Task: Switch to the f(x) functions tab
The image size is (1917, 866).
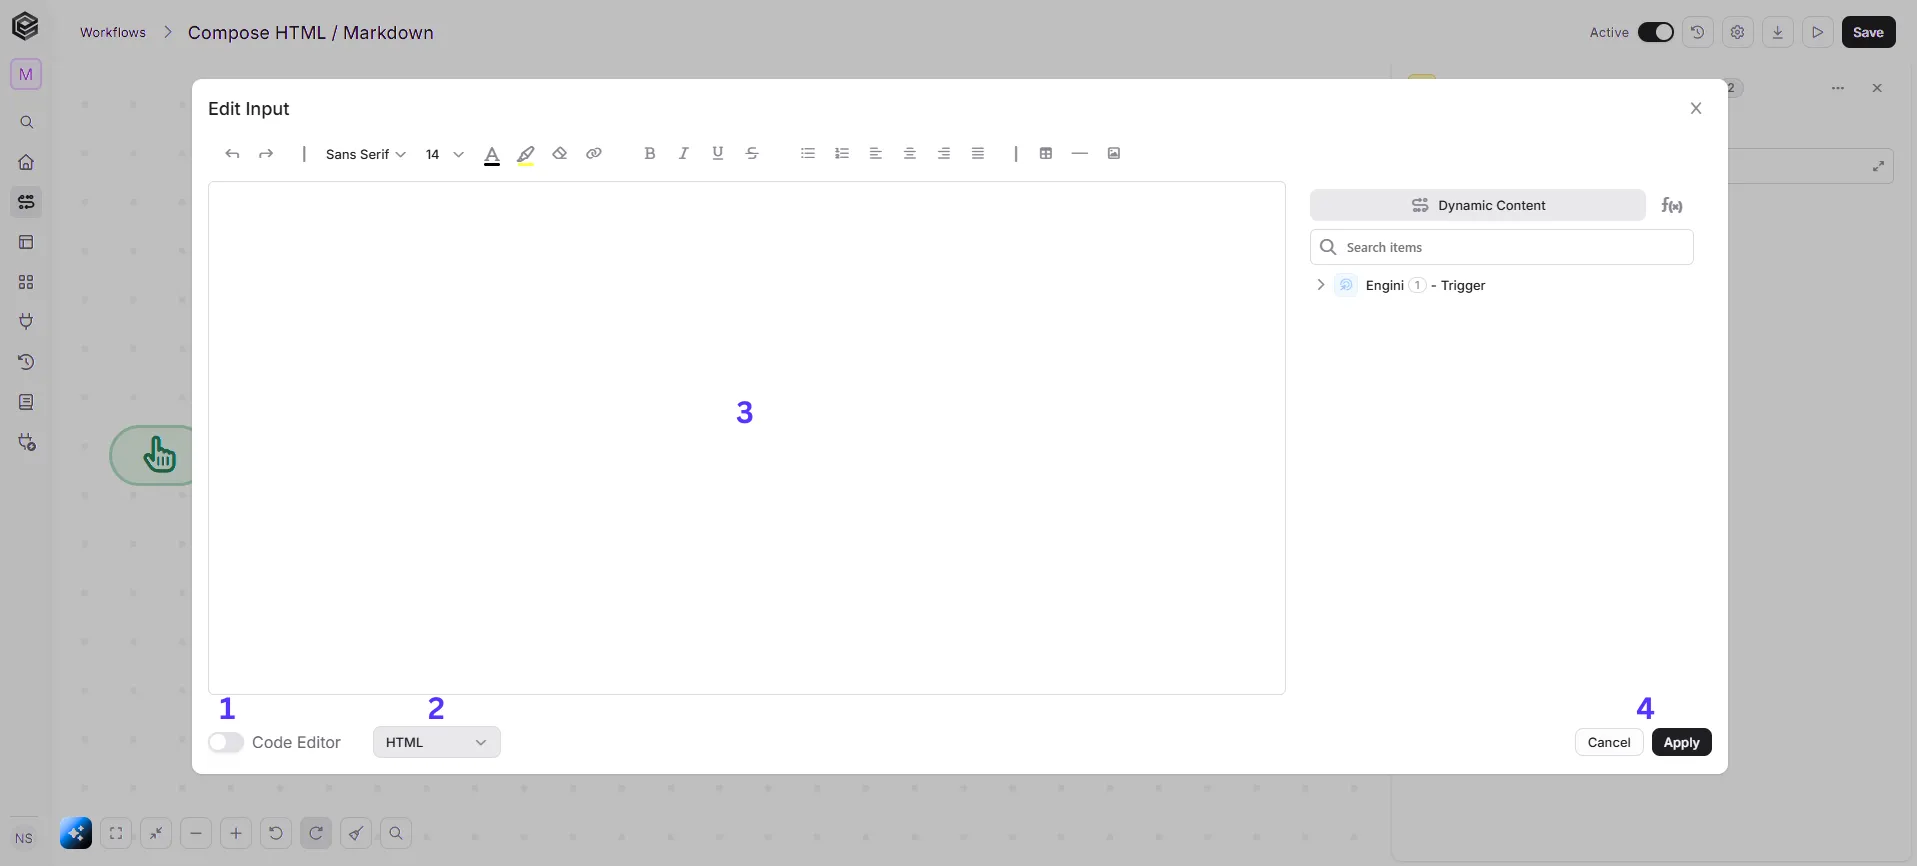Action: [1672, 205]
